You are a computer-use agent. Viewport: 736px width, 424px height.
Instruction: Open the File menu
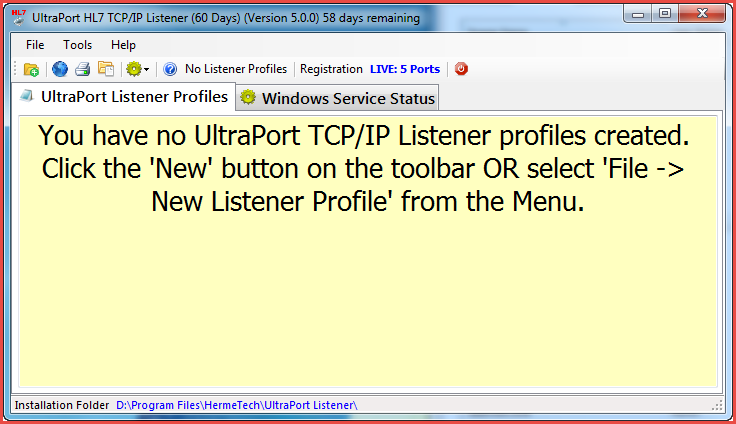35,45
